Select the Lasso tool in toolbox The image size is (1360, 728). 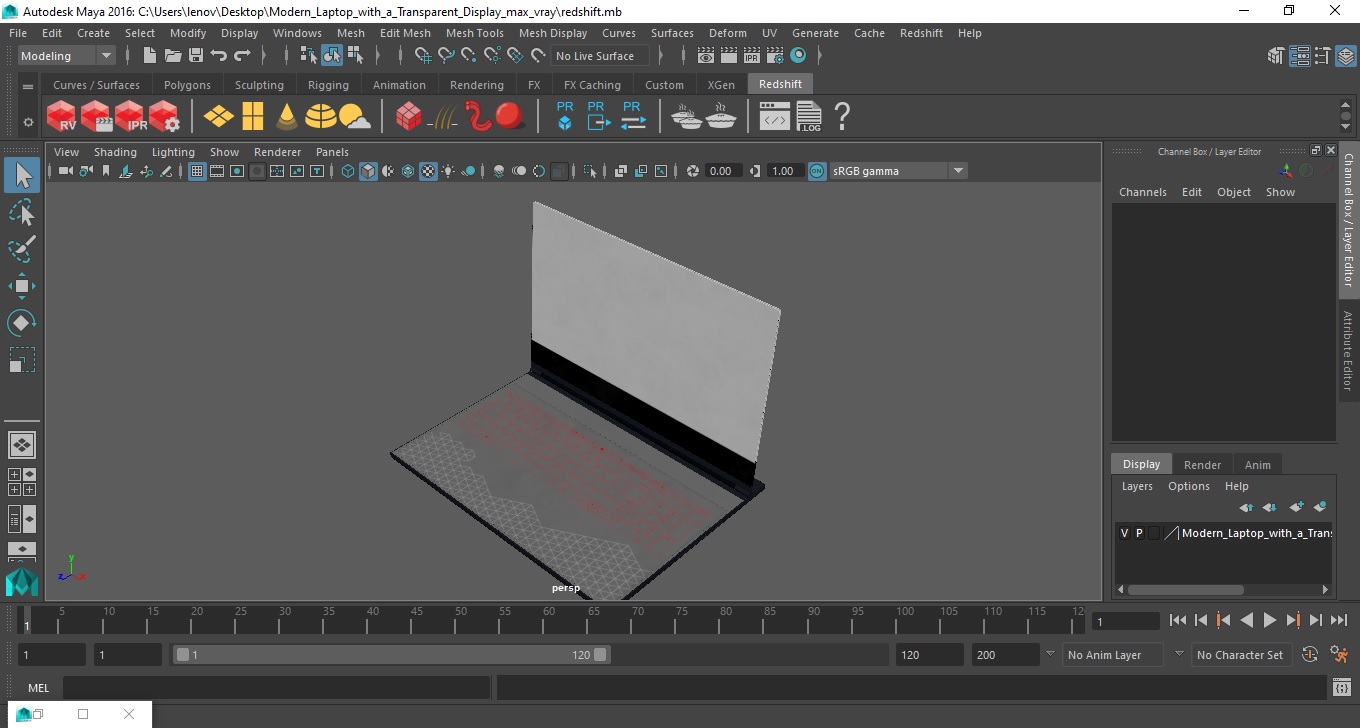point(22,212)
